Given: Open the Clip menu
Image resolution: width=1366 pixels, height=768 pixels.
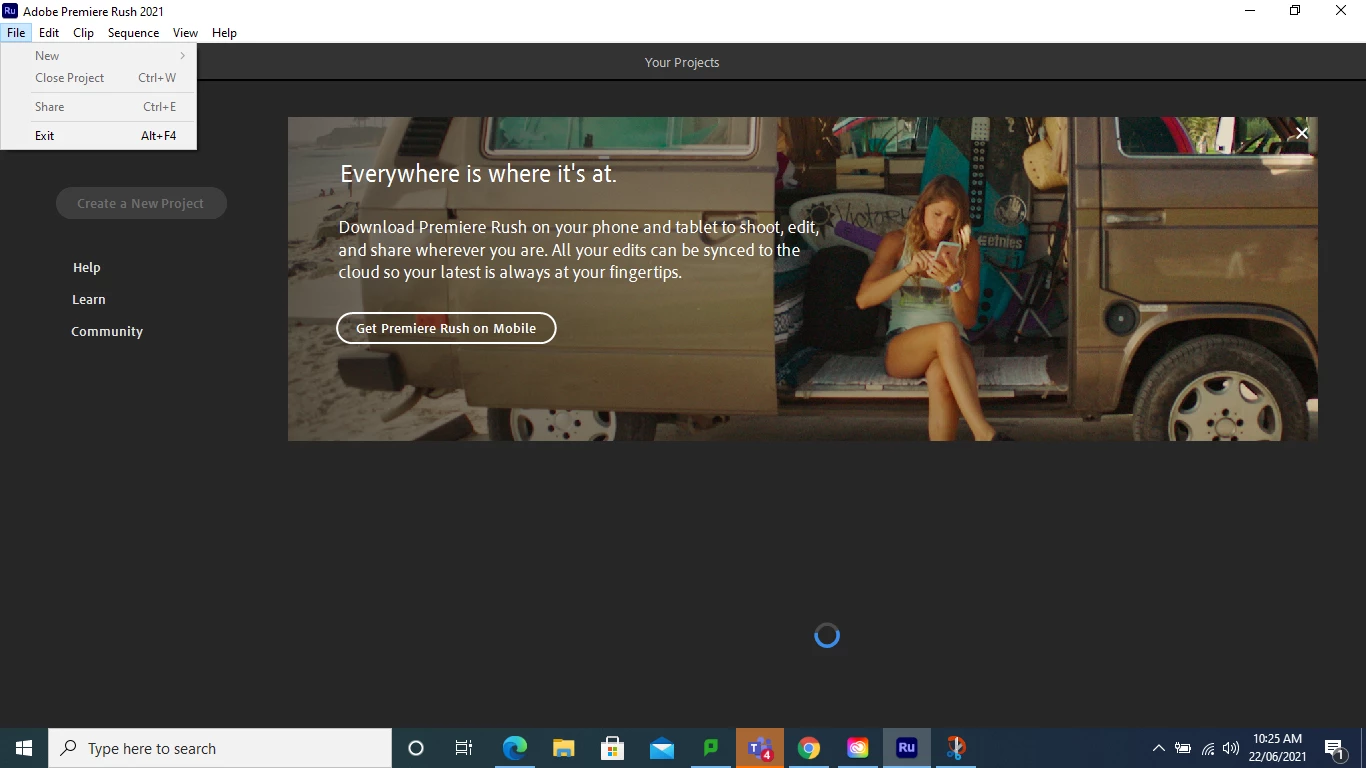Looking at the screenshot, I should (x=84, y=33).
